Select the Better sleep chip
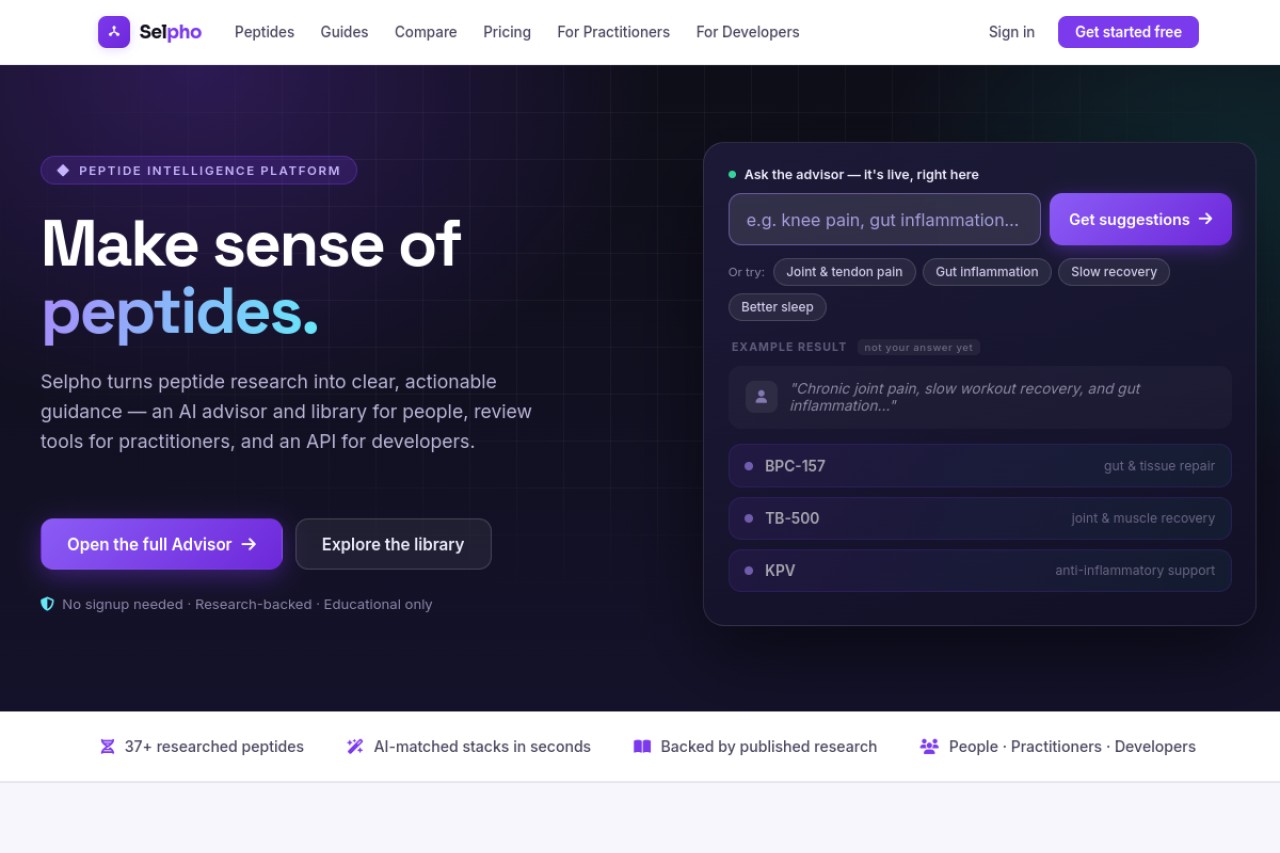This screenshot has width=1280, height=853. pyautogui.click(x=777, y=307)
